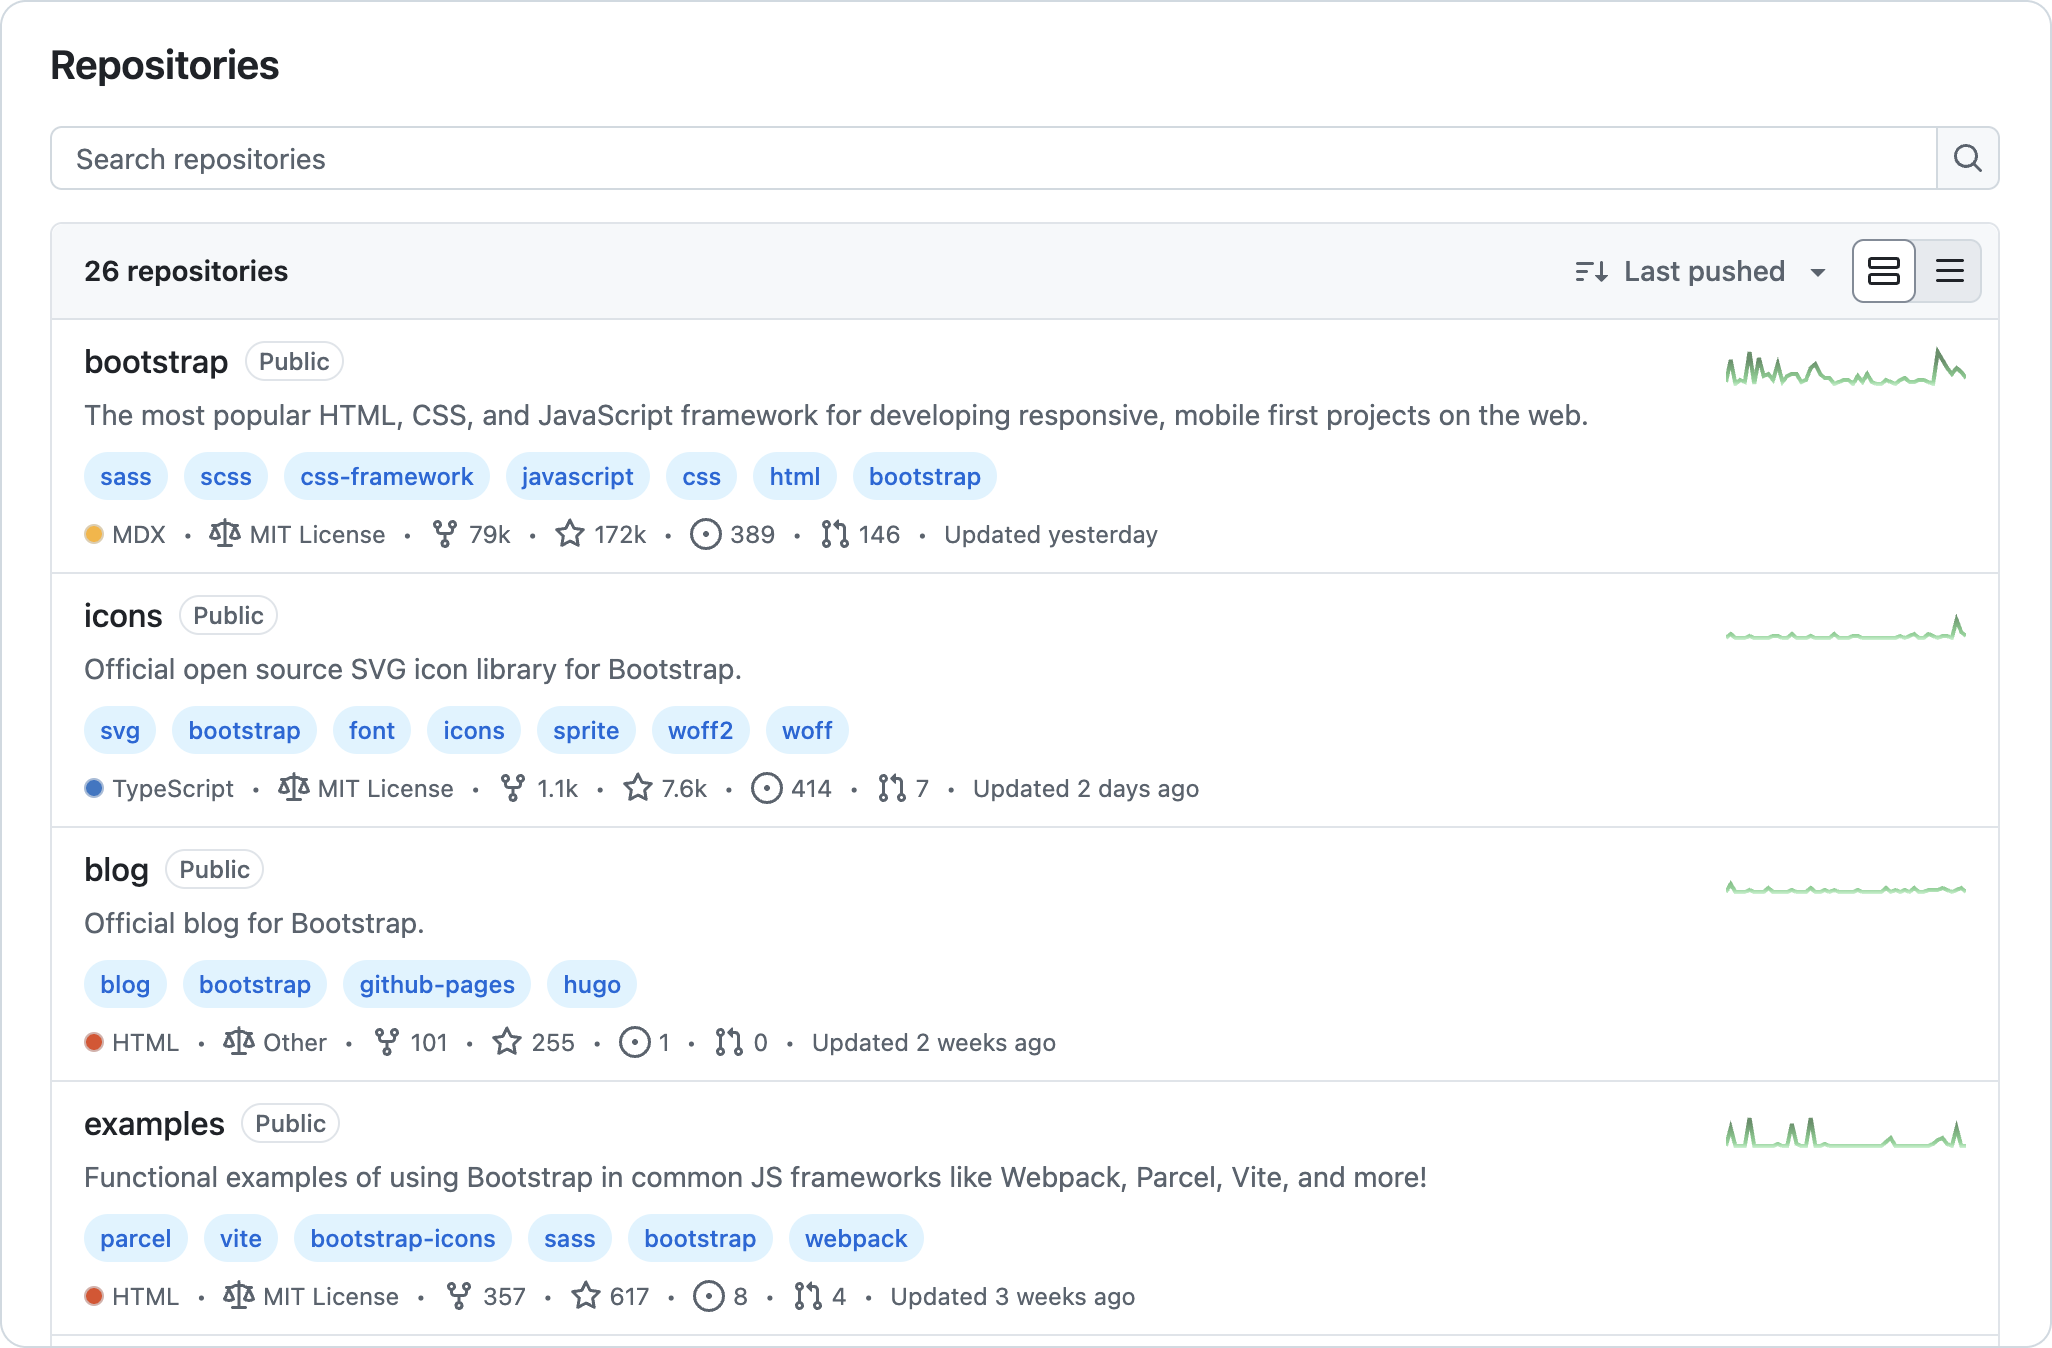Image resolution: width=2052 pixels, height=1348 pixels.
Task: Click the search magnifier button
Action: (x=1967, y=158)
